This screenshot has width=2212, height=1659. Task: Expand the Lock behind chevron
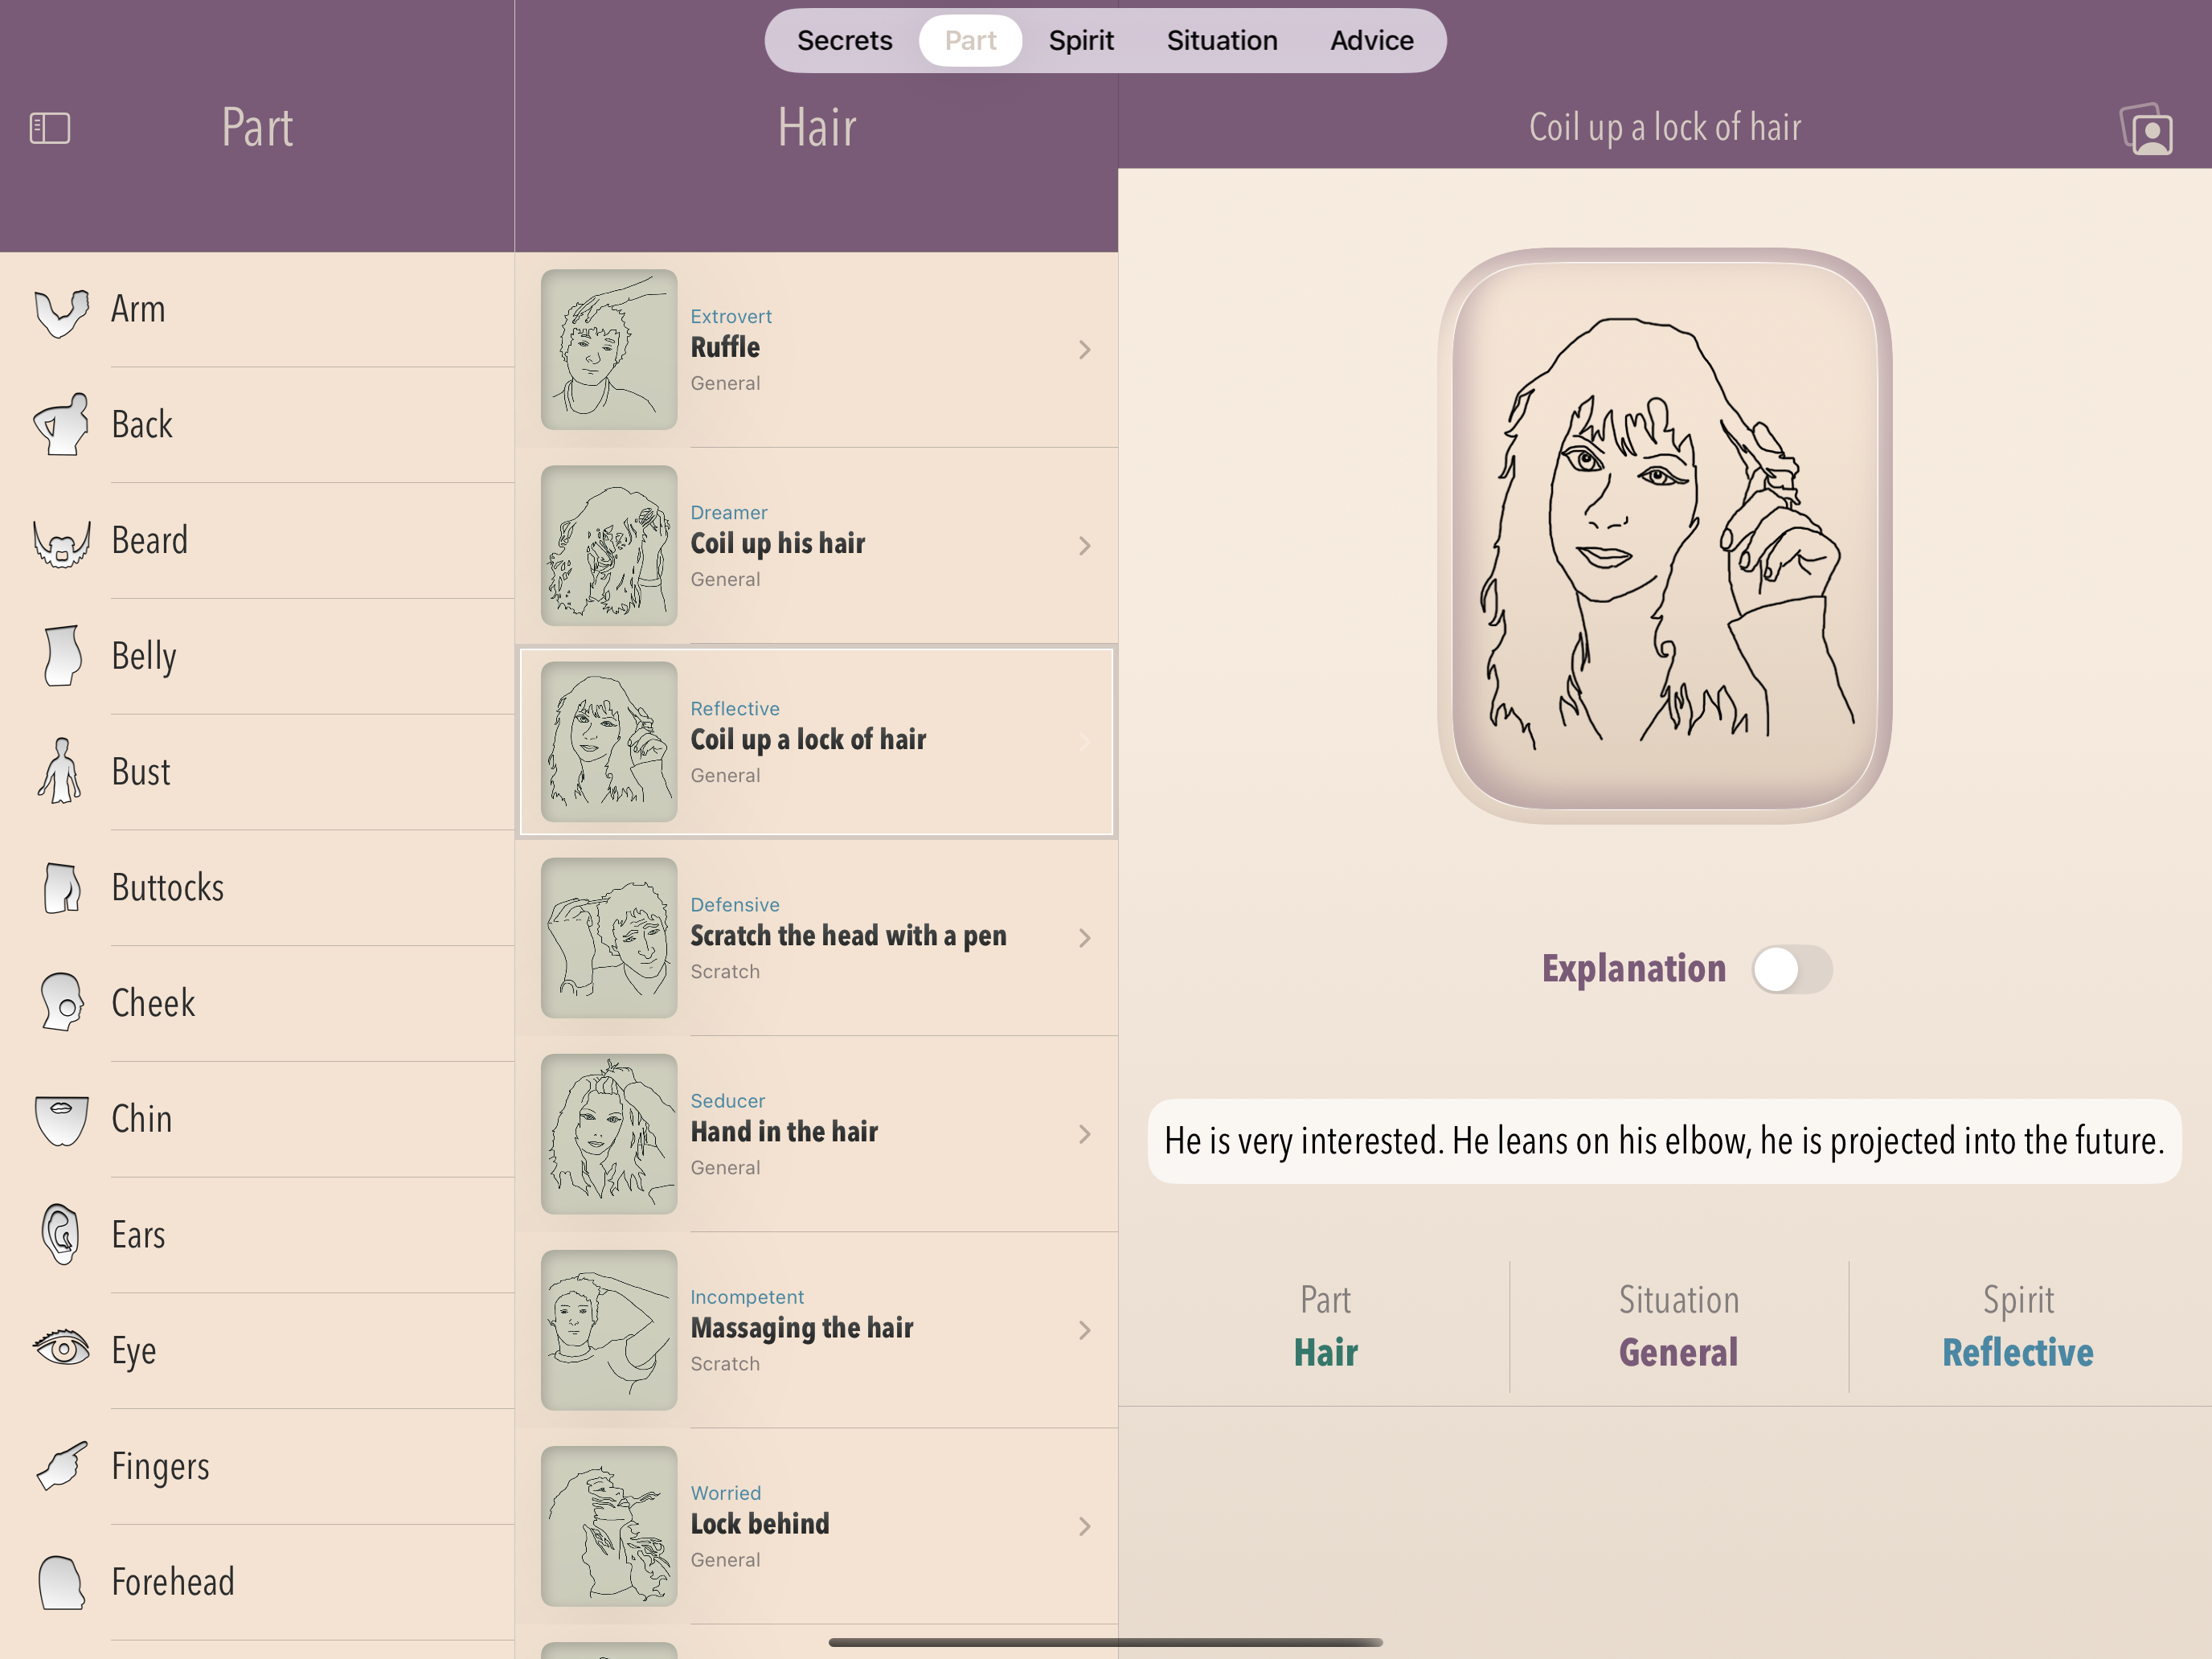[1085, 1525]
